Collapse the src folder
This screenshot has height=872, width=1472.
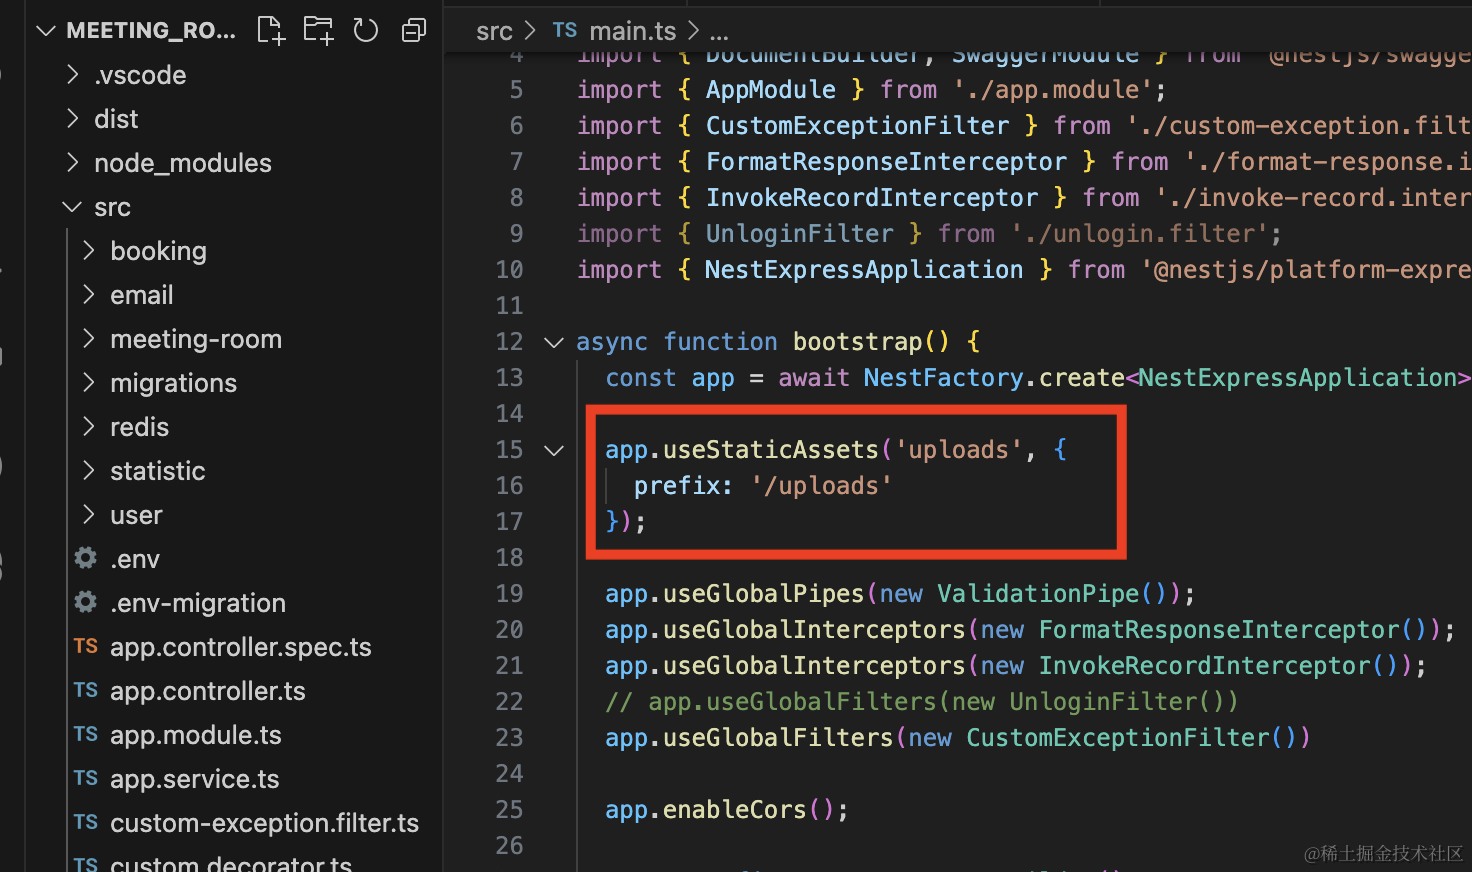click(72, 207)
